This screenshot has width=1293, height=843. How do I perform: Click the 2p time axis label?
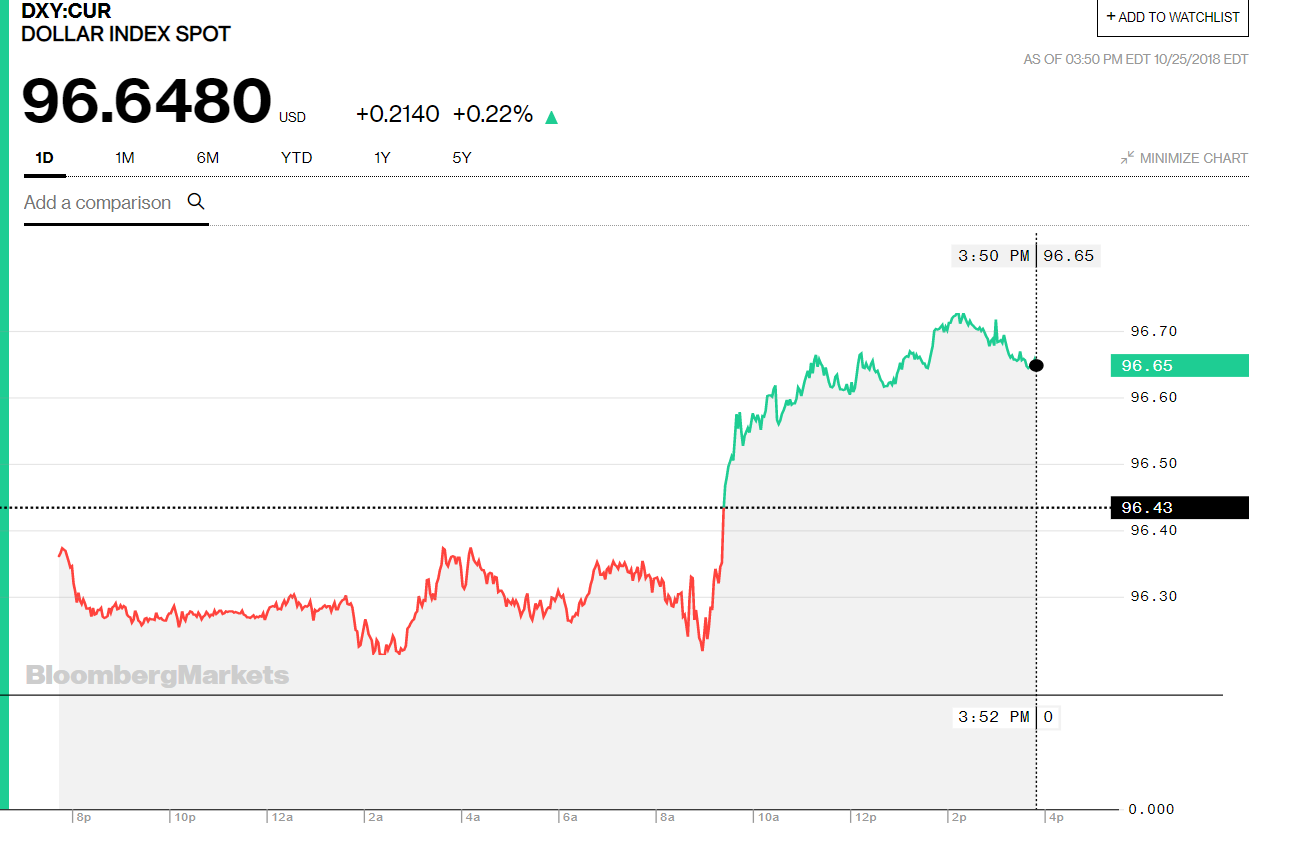click(x=958, y=817)
